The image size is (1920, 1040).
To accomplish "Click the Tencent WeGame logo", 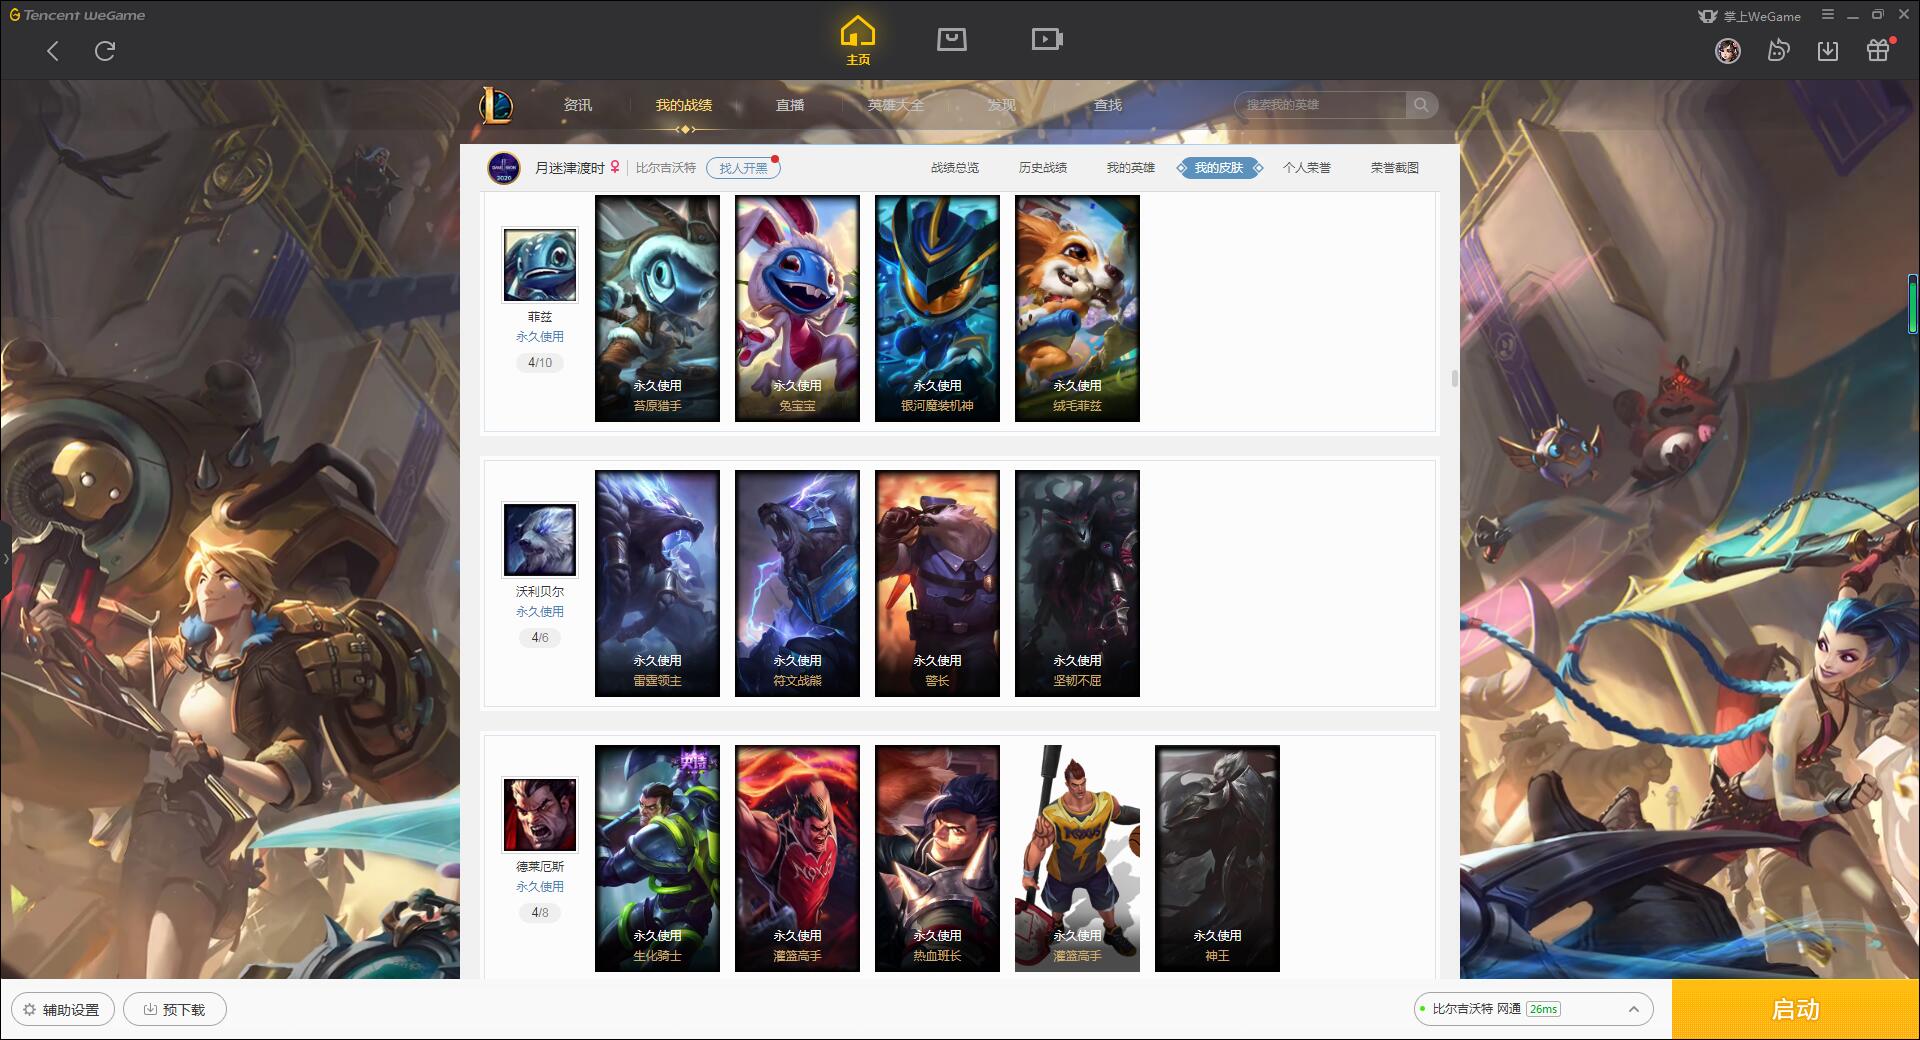I will (78, 15).
